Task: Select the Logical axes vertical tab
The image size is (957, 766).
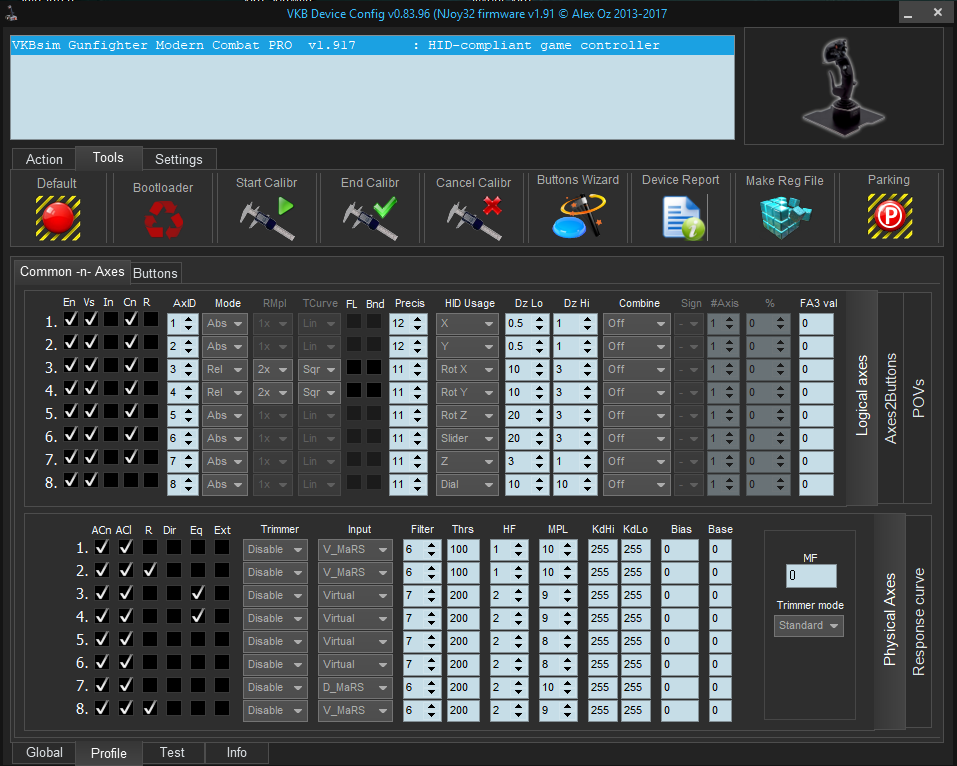Action: (862, 396)
